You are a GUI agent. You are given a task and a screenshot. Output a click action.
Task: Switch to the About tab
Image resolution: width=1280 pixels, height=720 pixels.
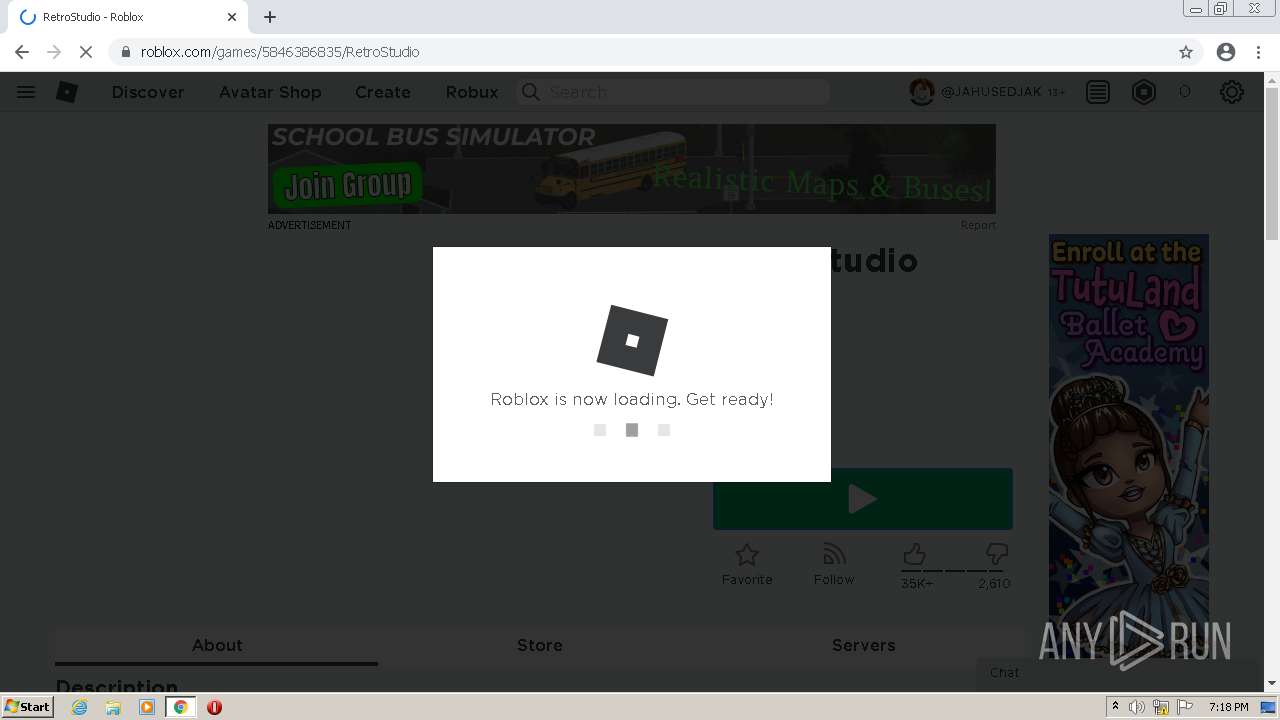(217, 645)
